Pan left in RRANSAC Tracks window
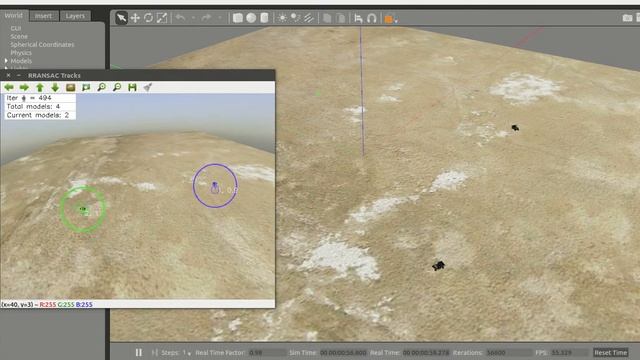This screenshot has height=360, width=640. point(9,87)
